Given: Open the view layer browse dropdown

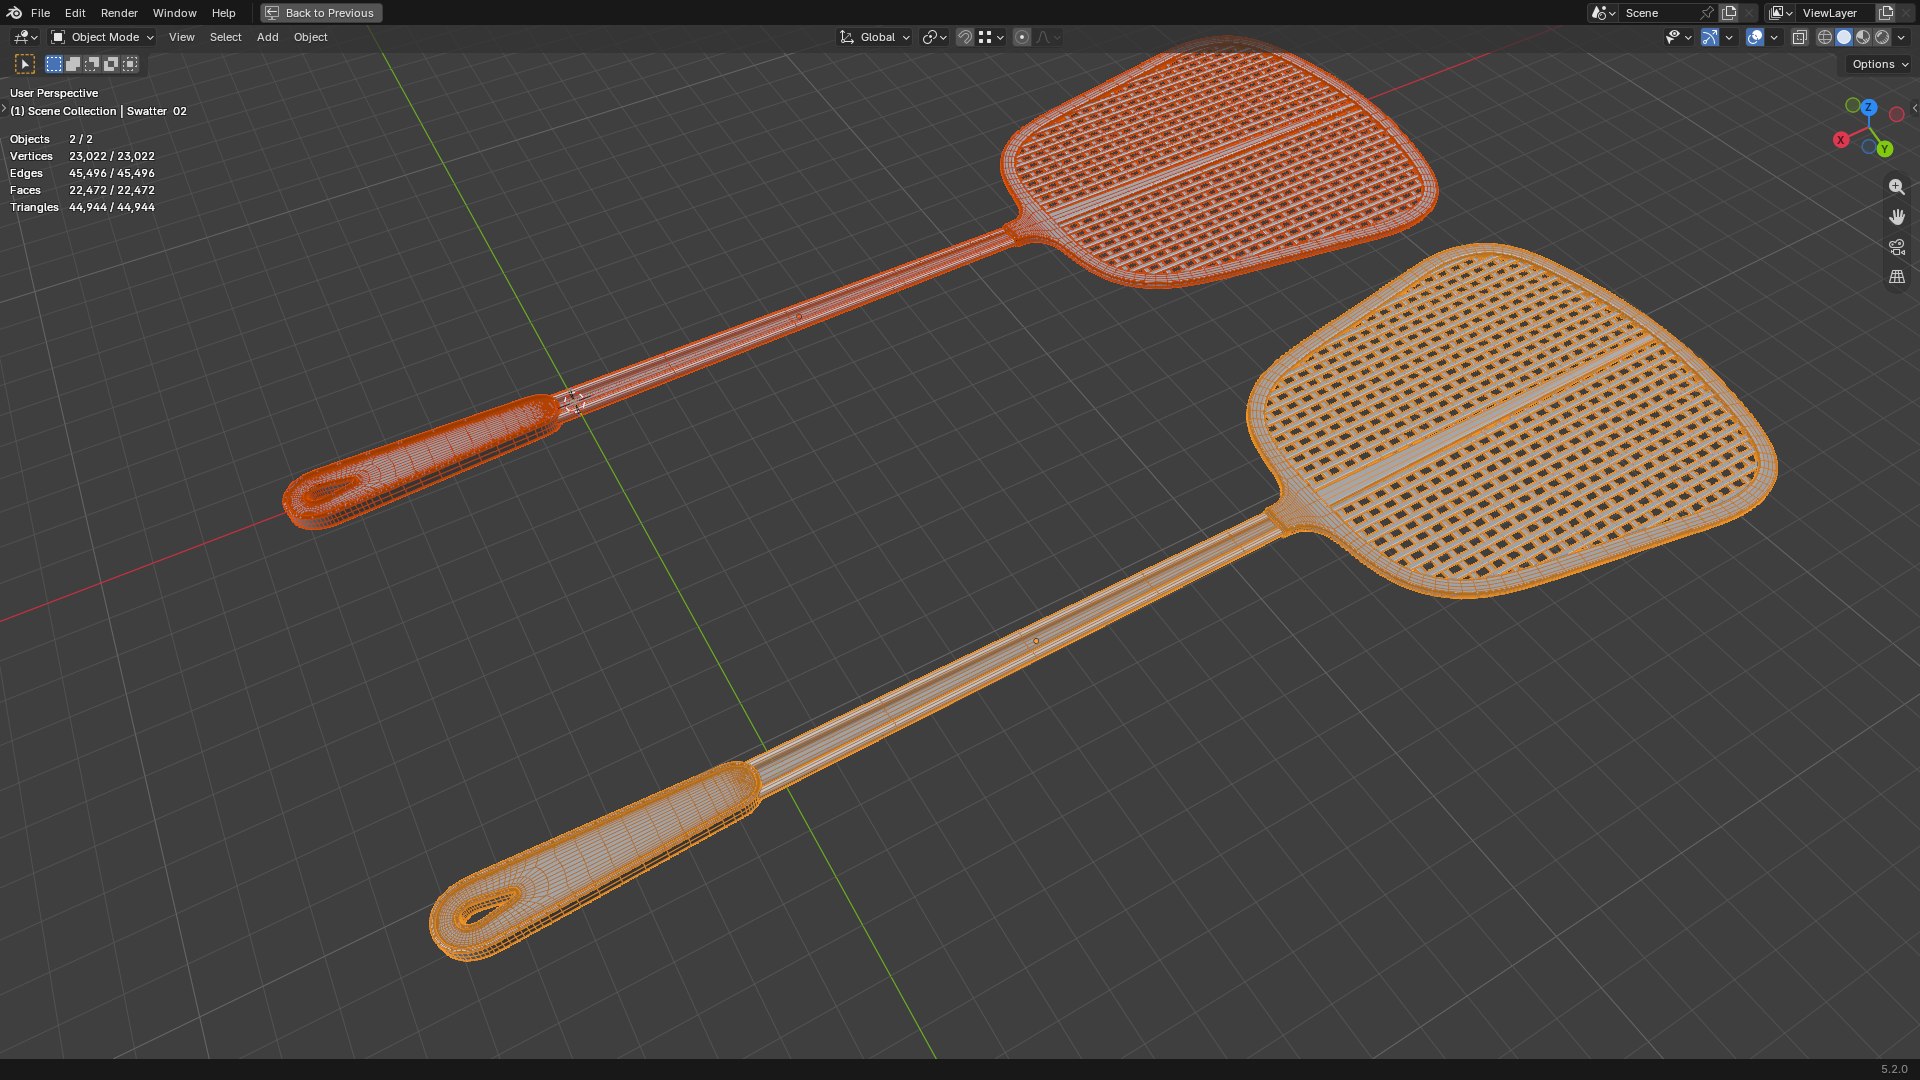Looking at the screenshot, I should [x=1781, y=13].
